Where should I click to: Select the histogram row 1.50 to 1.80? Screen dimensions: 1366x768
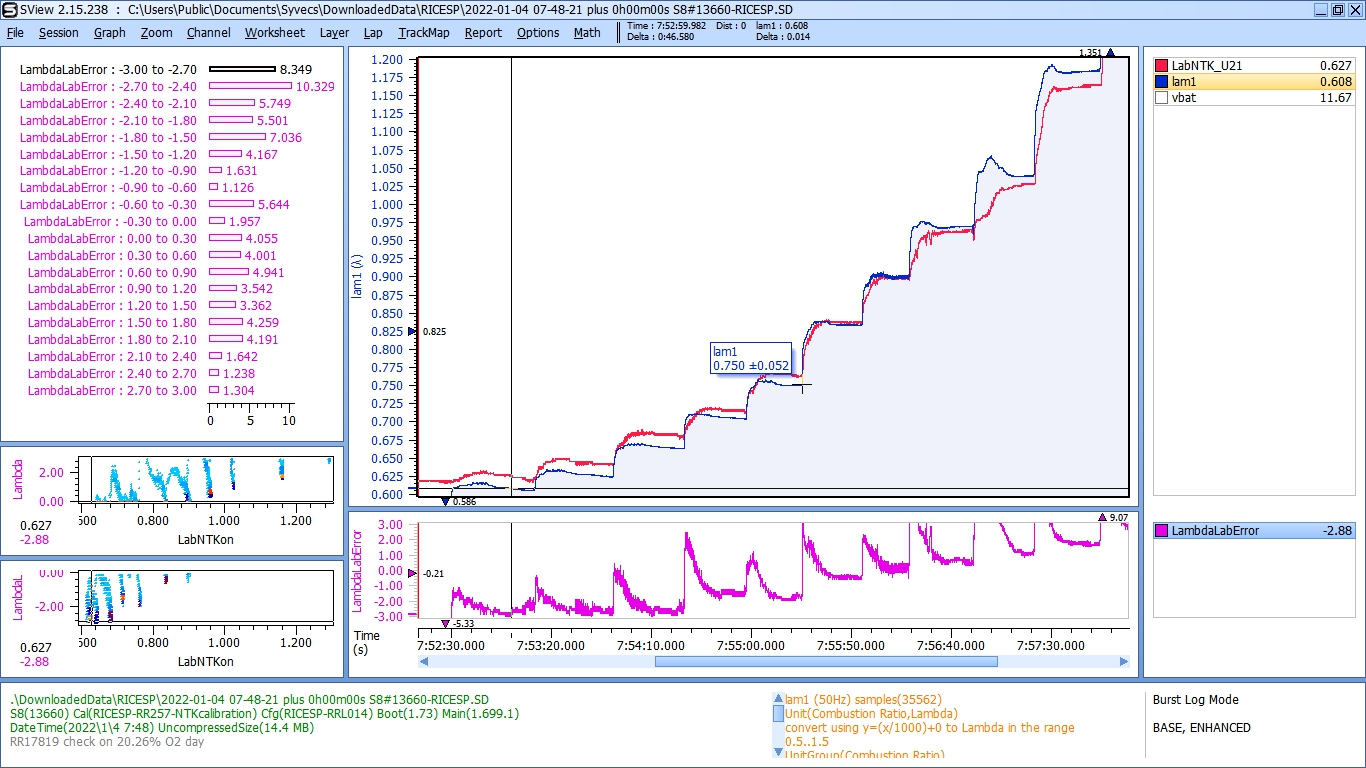pyautogui.click(x=153, y=323)
